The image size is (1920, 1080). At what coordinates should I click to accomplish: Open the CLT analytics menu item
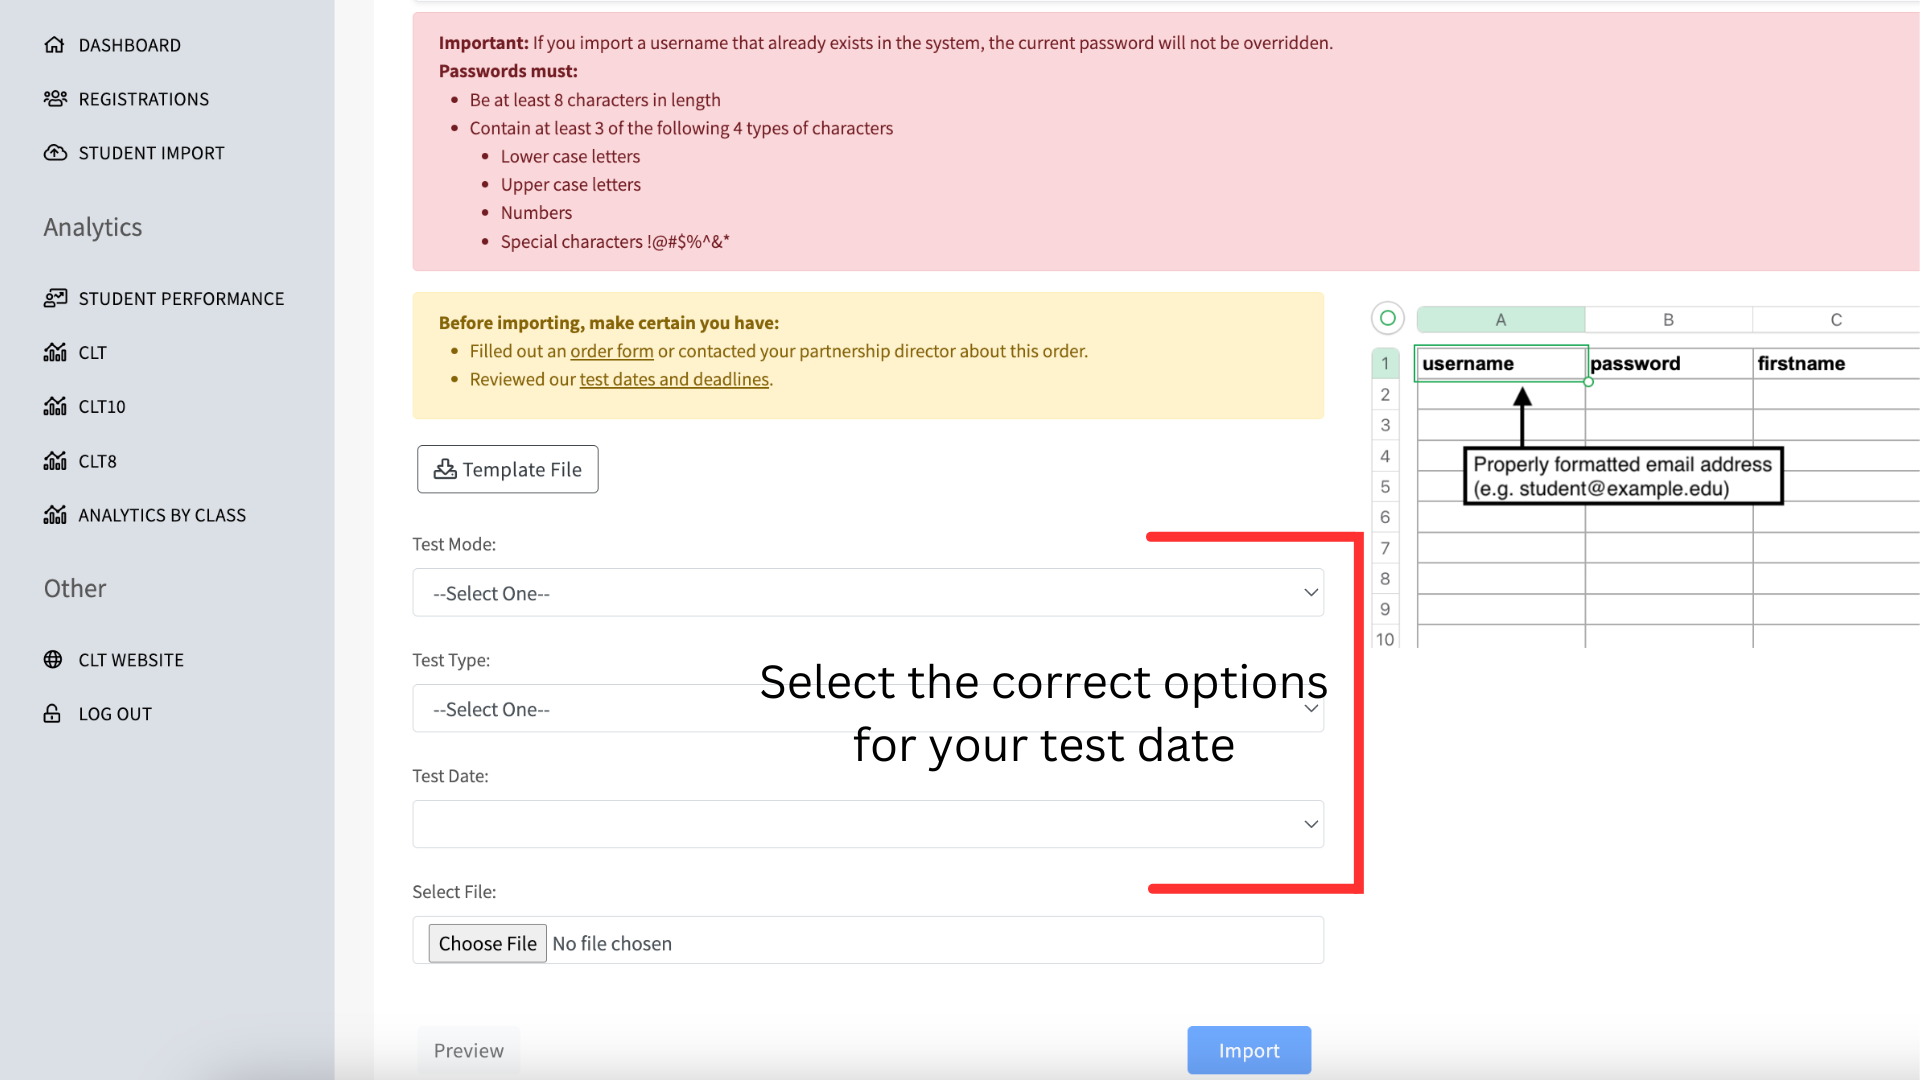[92, 353]
